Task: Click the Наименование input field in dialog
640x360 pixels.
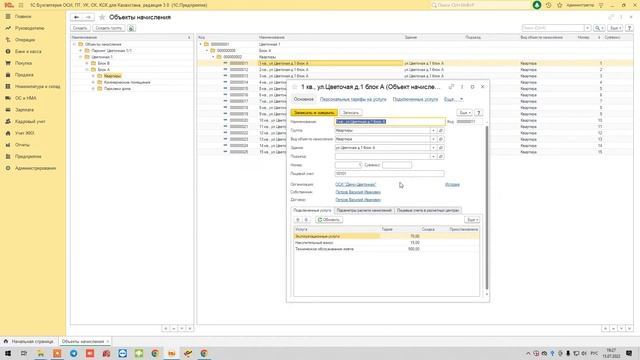Action: [x=390, y=122]
